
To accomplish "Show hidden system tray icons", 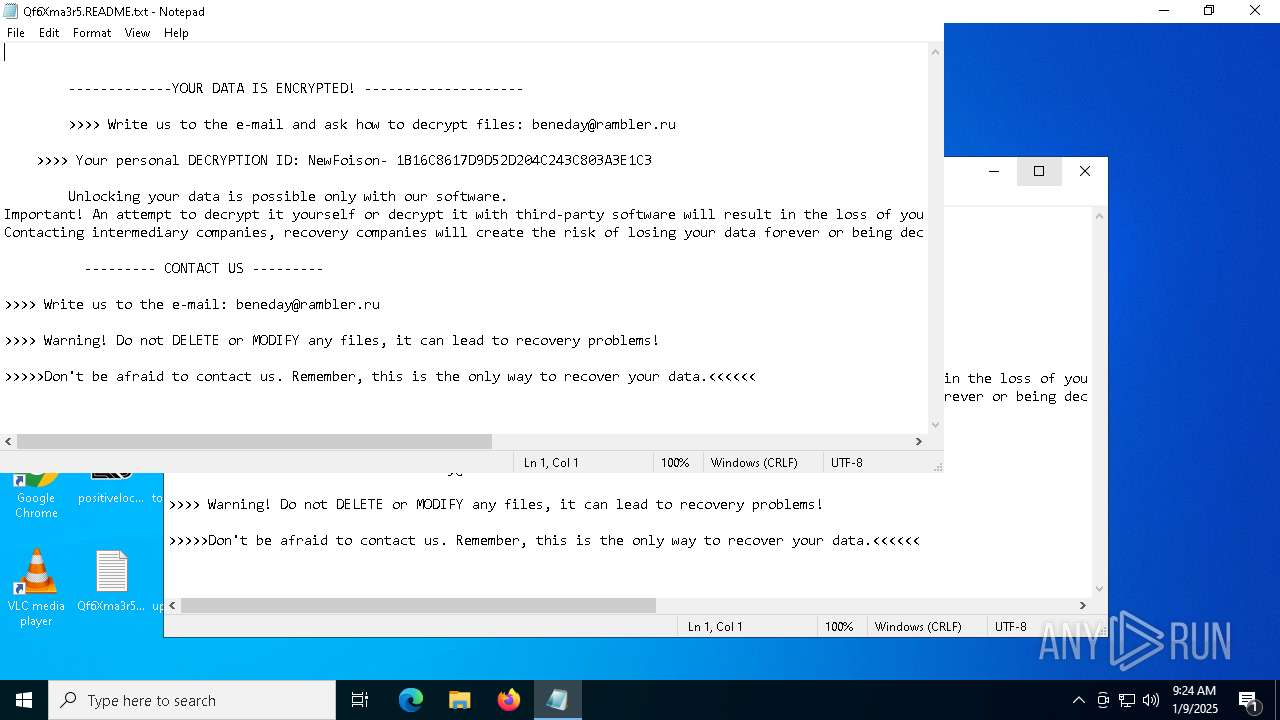I will click(1078, 700).
